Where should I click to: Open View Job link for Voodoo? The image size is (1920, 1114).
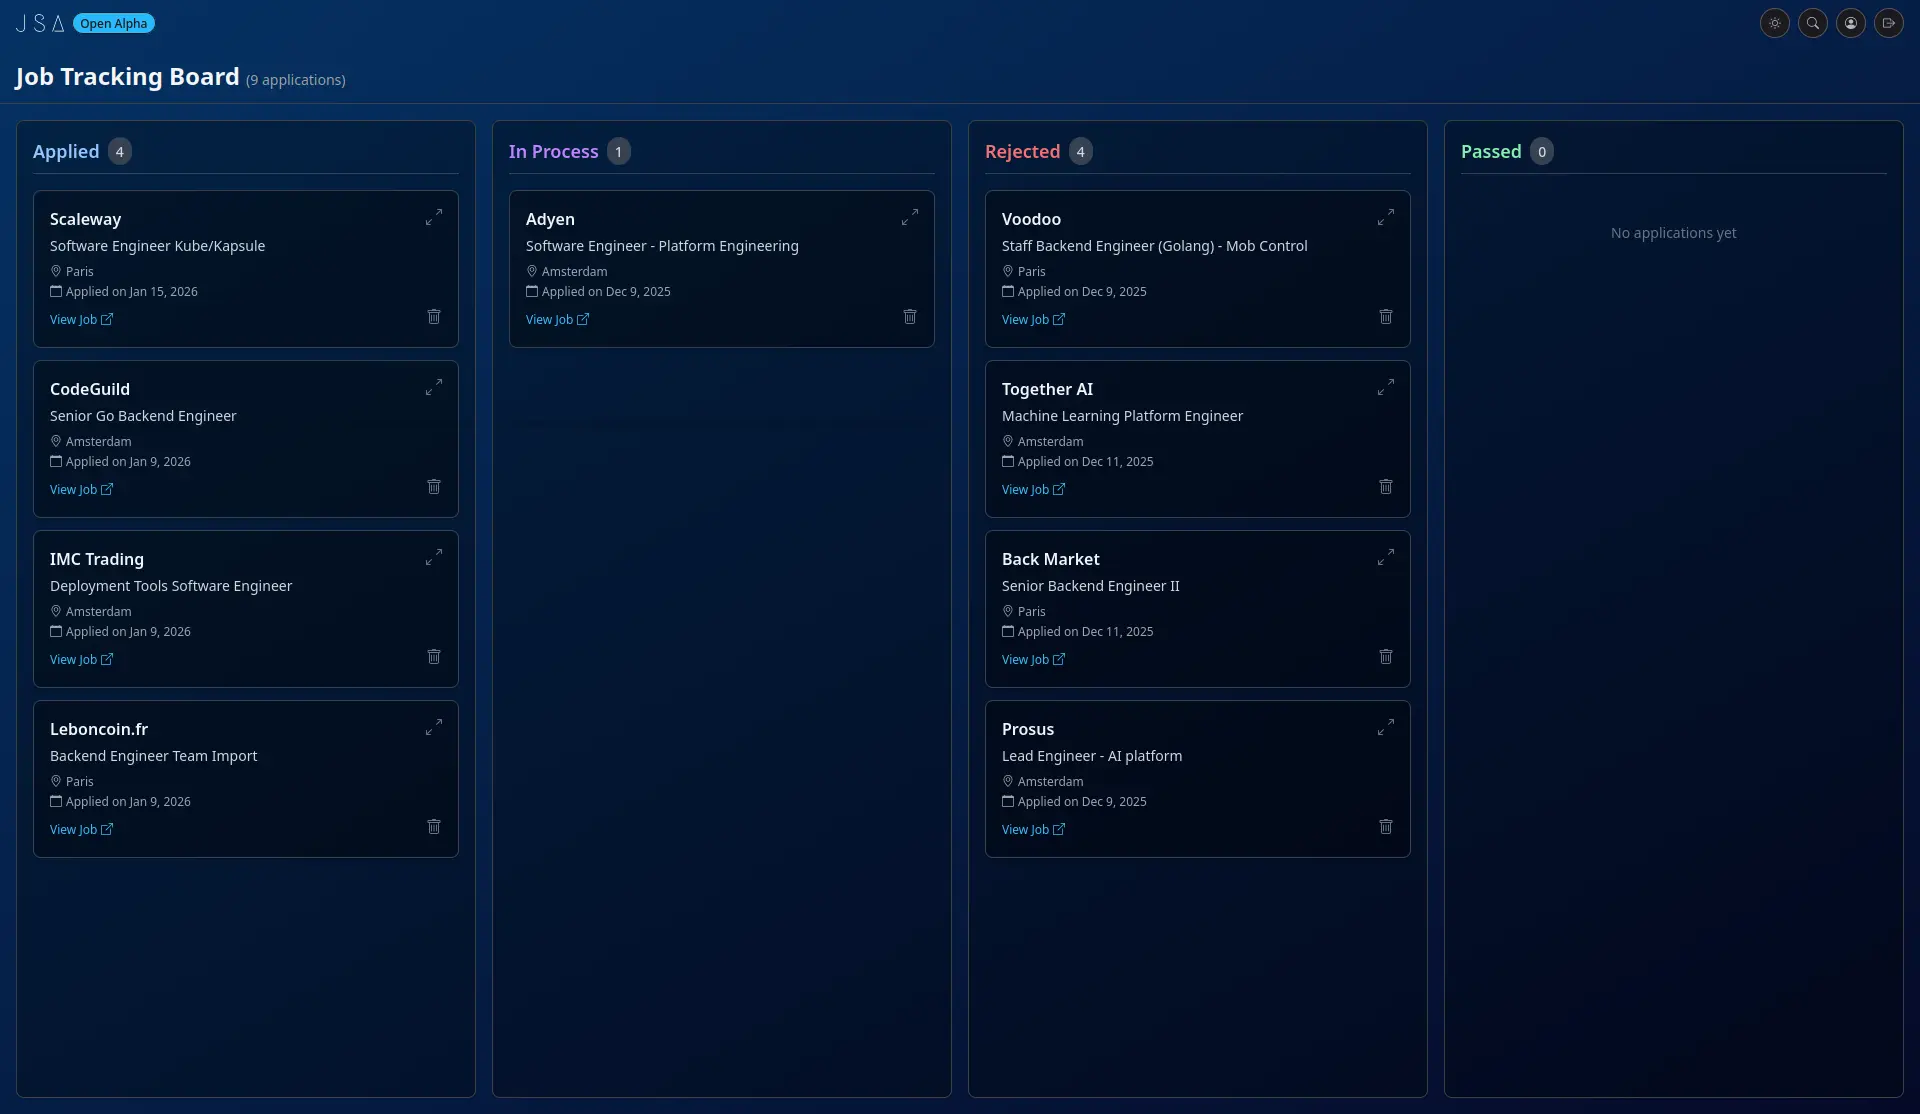1033,320
